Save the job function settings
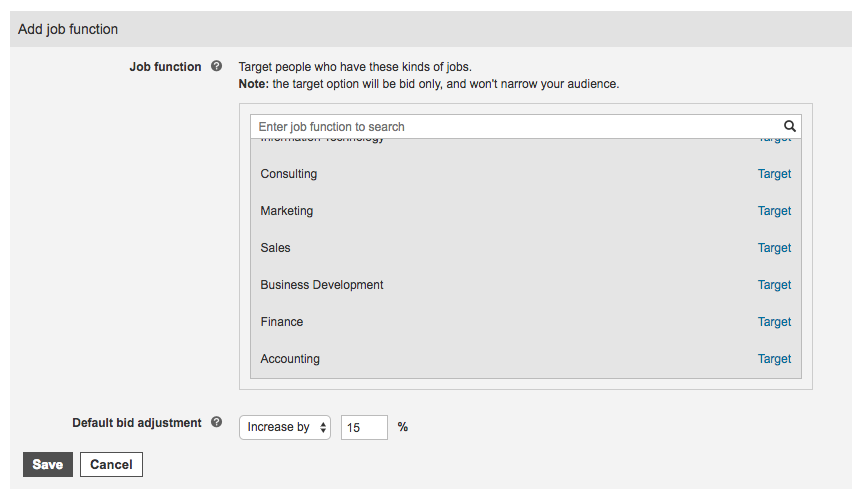 coord(48,464)
